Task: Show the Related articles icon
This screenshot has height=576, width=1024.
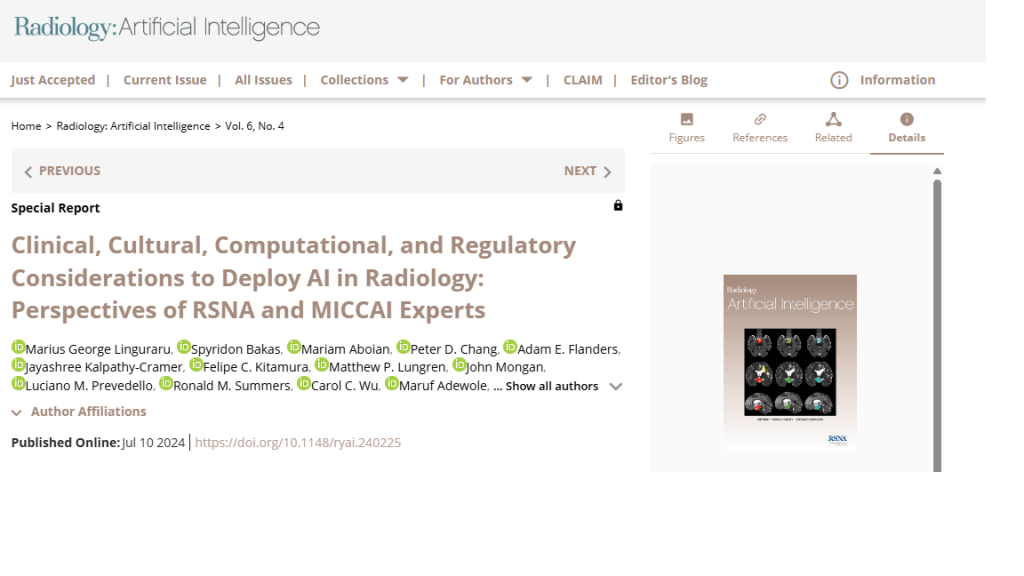Action: coord(833,119)
